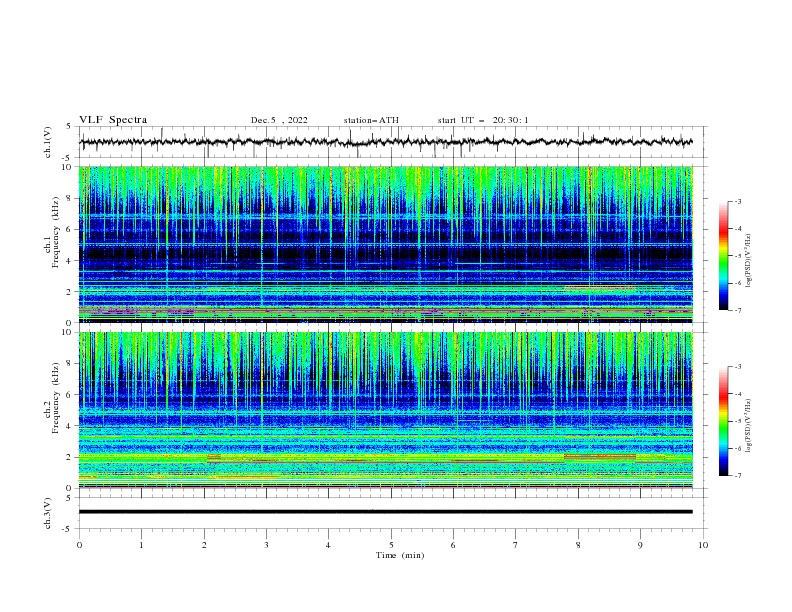
Task: Click the "station=ATH" label
Action: pos(371,120)
